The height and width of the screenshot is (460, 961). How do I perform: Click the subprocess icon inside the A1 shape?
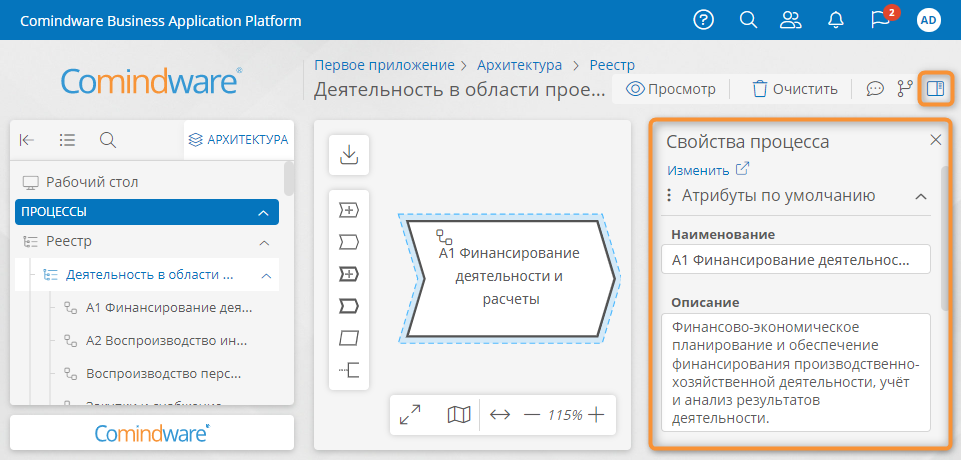(444, 236)
